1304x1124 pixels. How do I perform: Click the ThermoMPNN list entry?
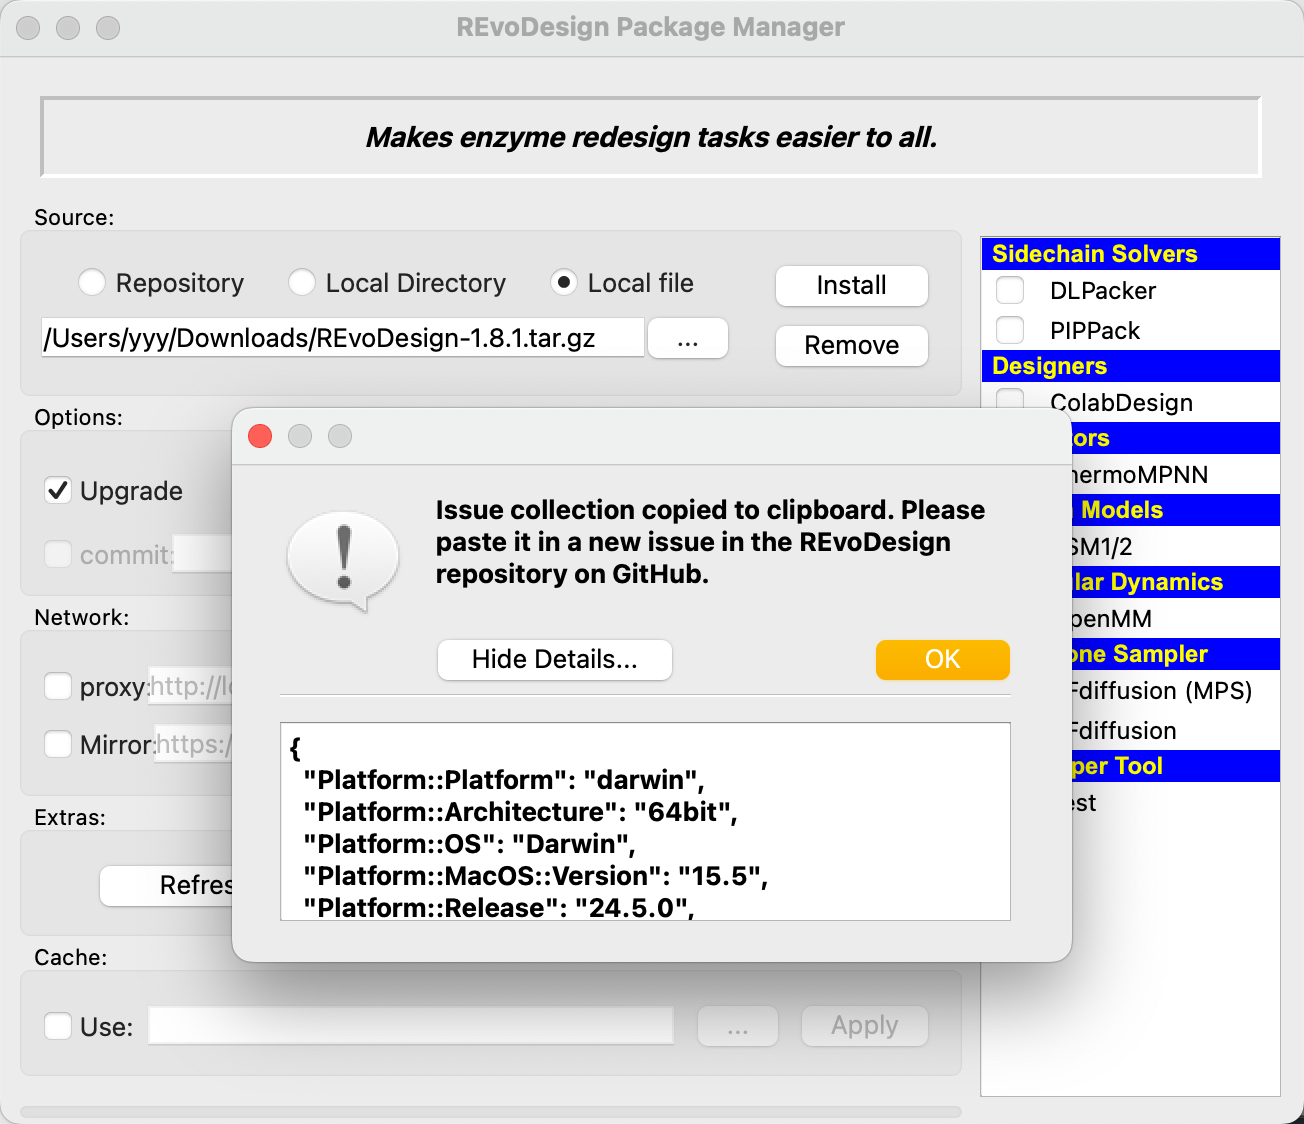pyautogui.click(x=1176, y=474)
